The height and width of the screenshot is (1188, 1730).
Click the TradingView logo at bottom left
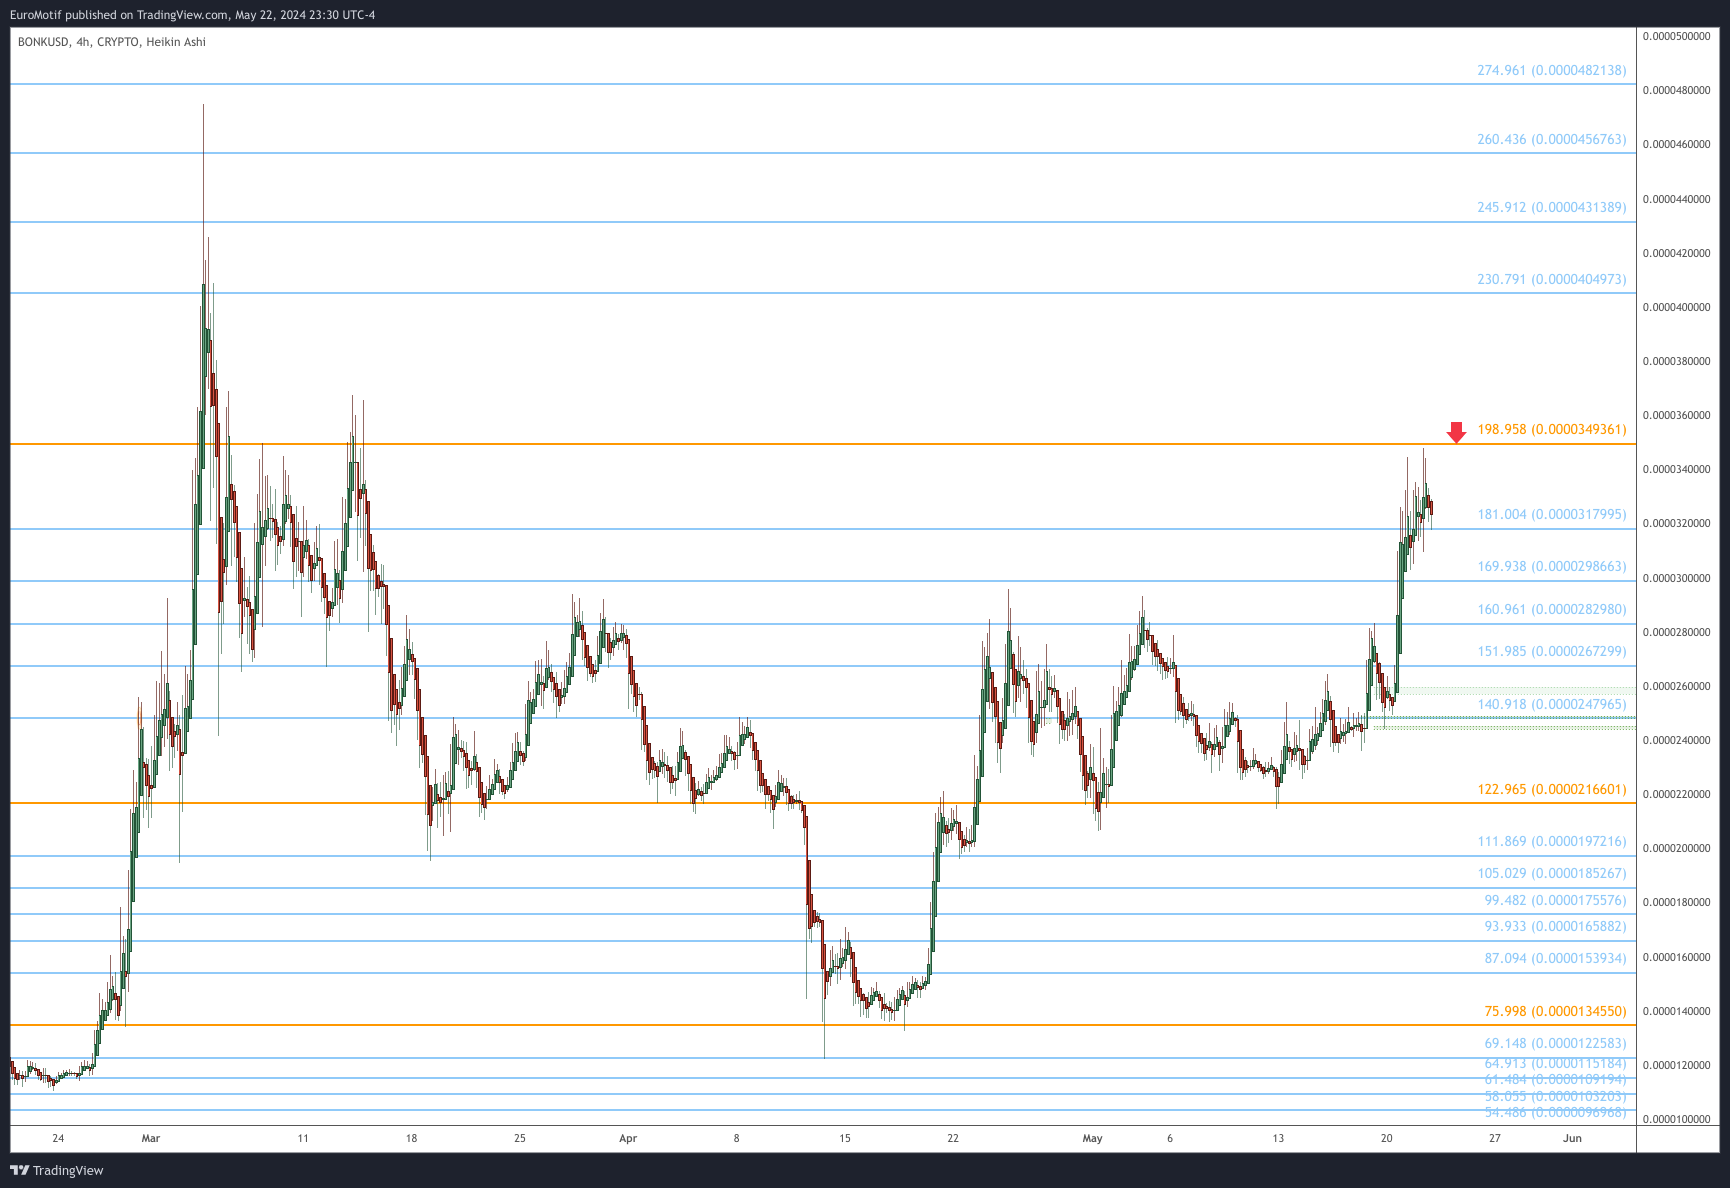click(57, 1170)
